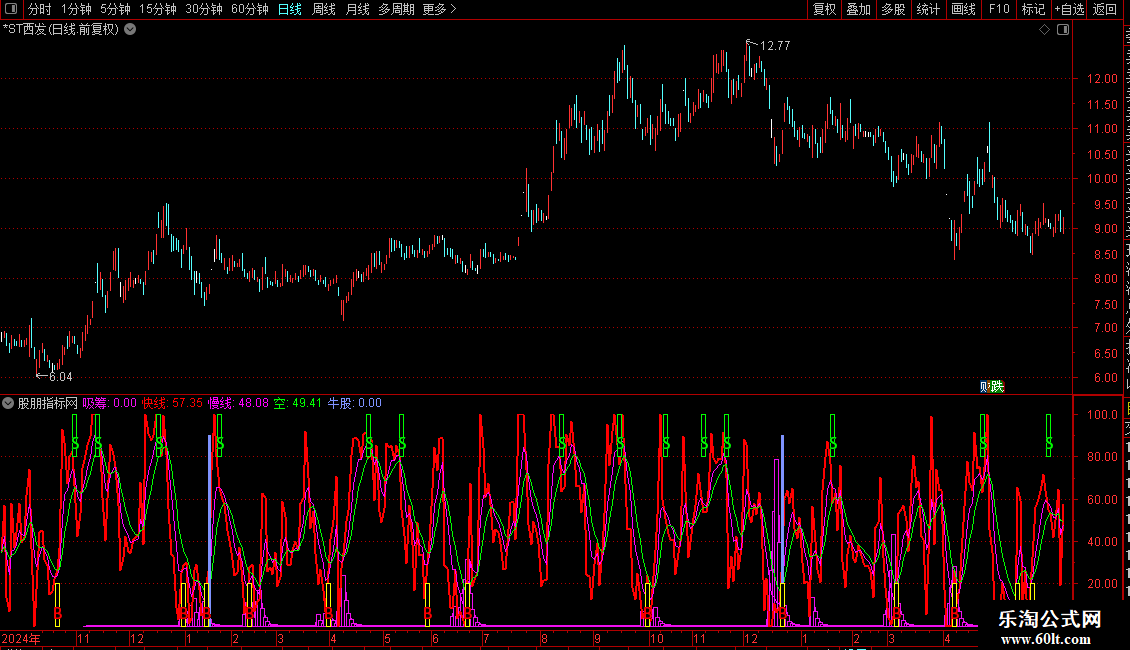
Task: Click the 股朋指标网 indicator name
Action: pos(48,403)
